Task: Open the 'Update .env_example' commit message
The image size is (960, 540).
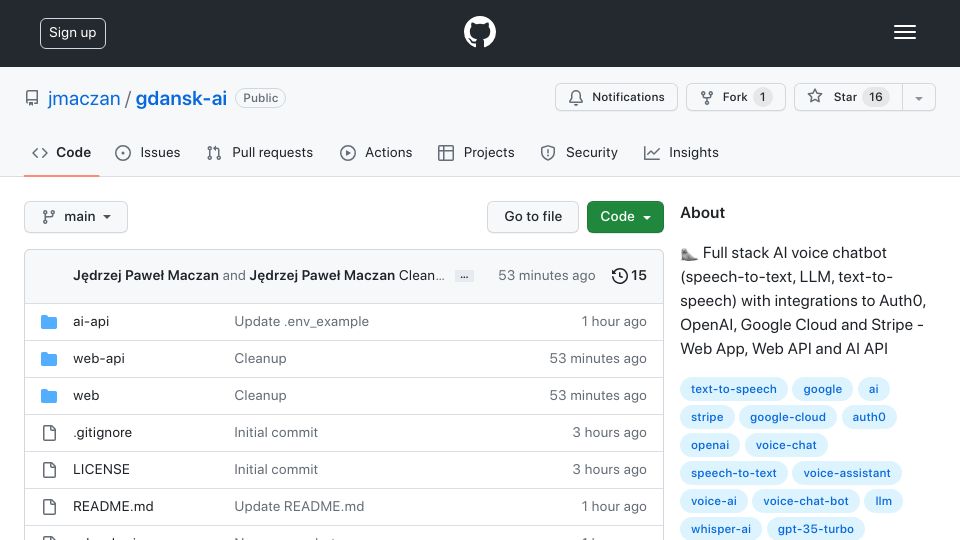Action: click(x=302, y=321)
